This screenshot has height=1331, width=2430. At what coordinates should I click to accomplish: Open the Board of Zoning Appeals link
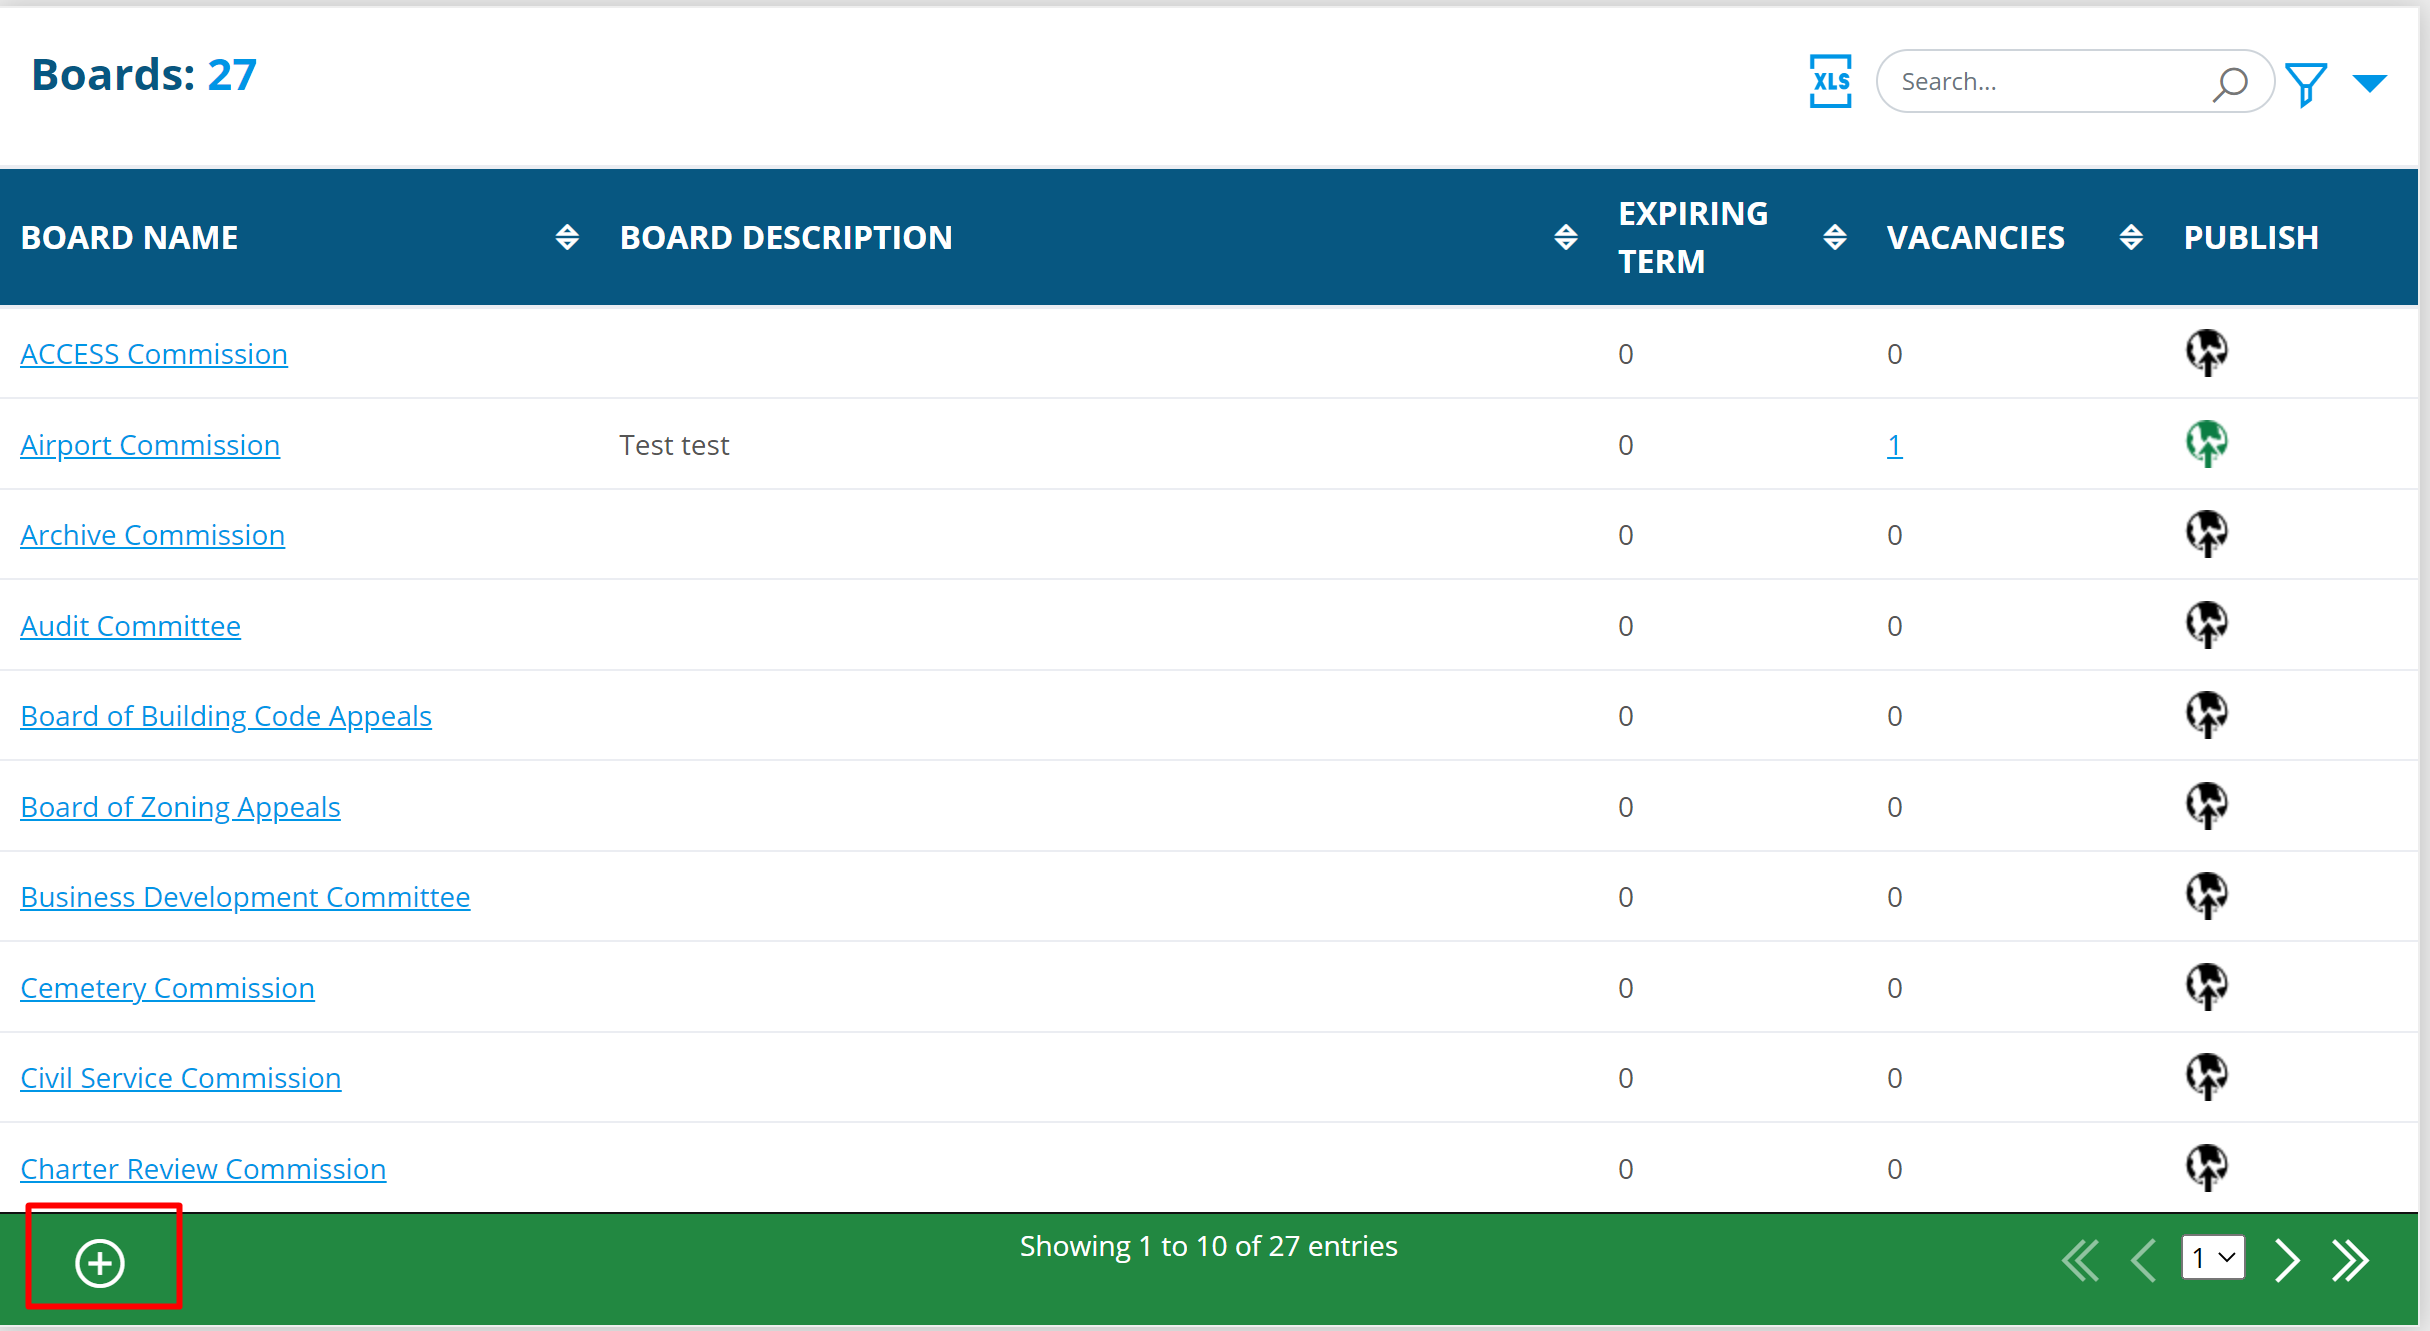tap(180, 807)
